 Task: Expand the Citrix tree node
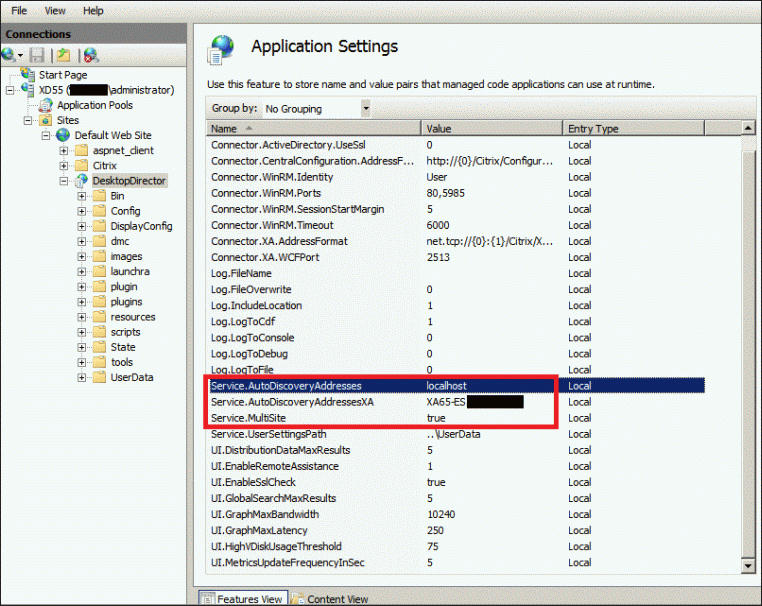click(64, 166)
